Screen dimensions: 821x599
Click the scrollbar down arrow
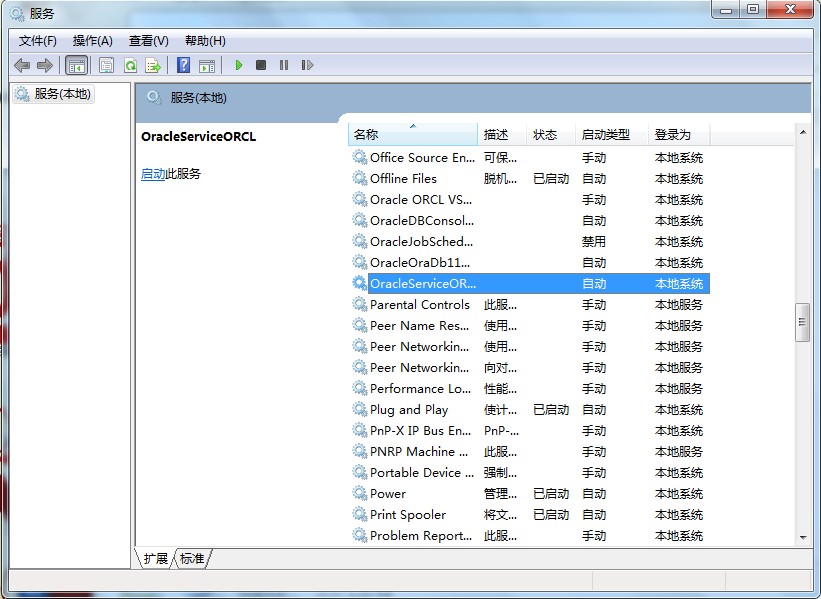pyautogui.click(x=803, y=537)
